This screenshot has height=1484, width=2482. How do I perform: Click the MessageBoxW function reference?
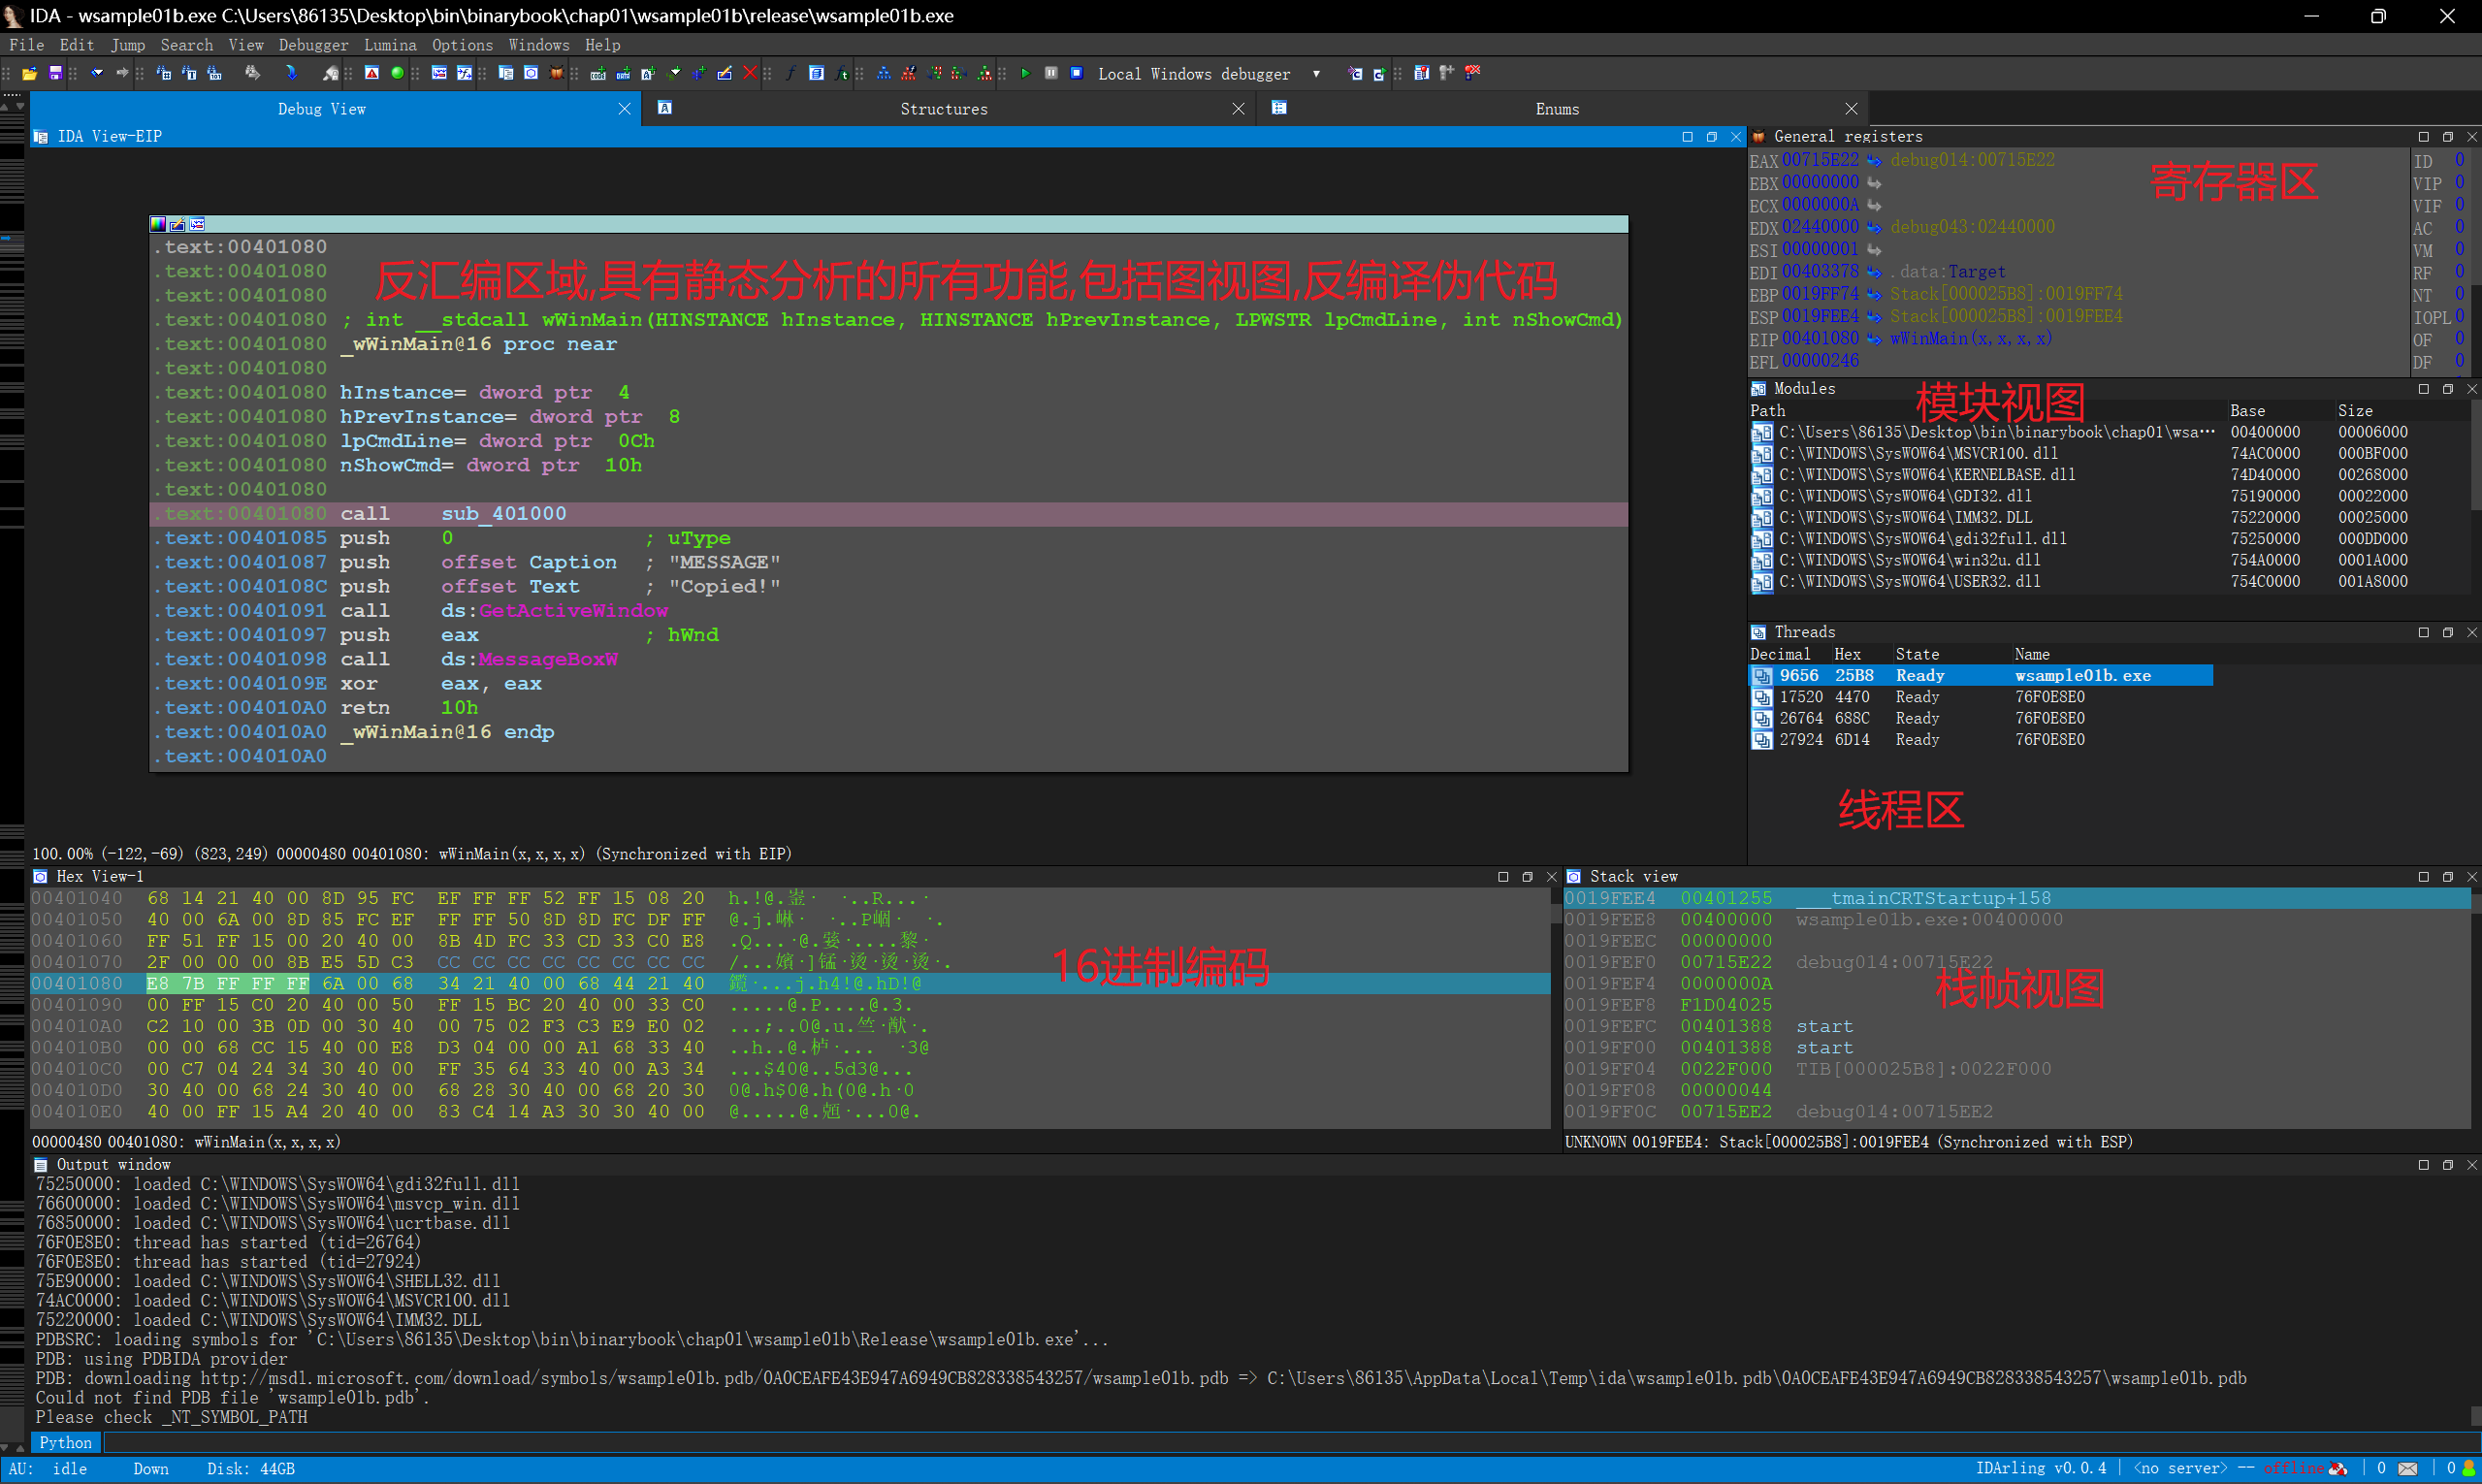547,659
